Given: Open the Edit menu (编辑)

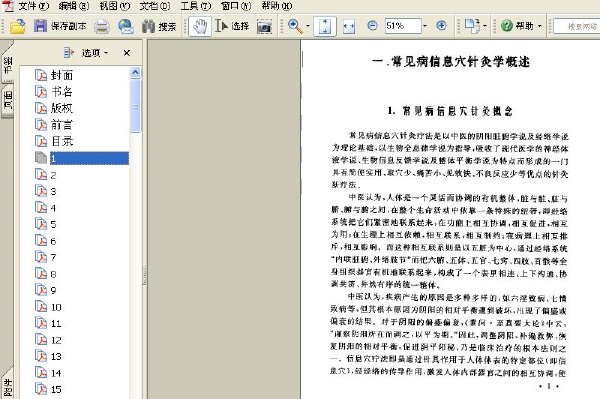Looking at the screenshot, I should [74, 6].
